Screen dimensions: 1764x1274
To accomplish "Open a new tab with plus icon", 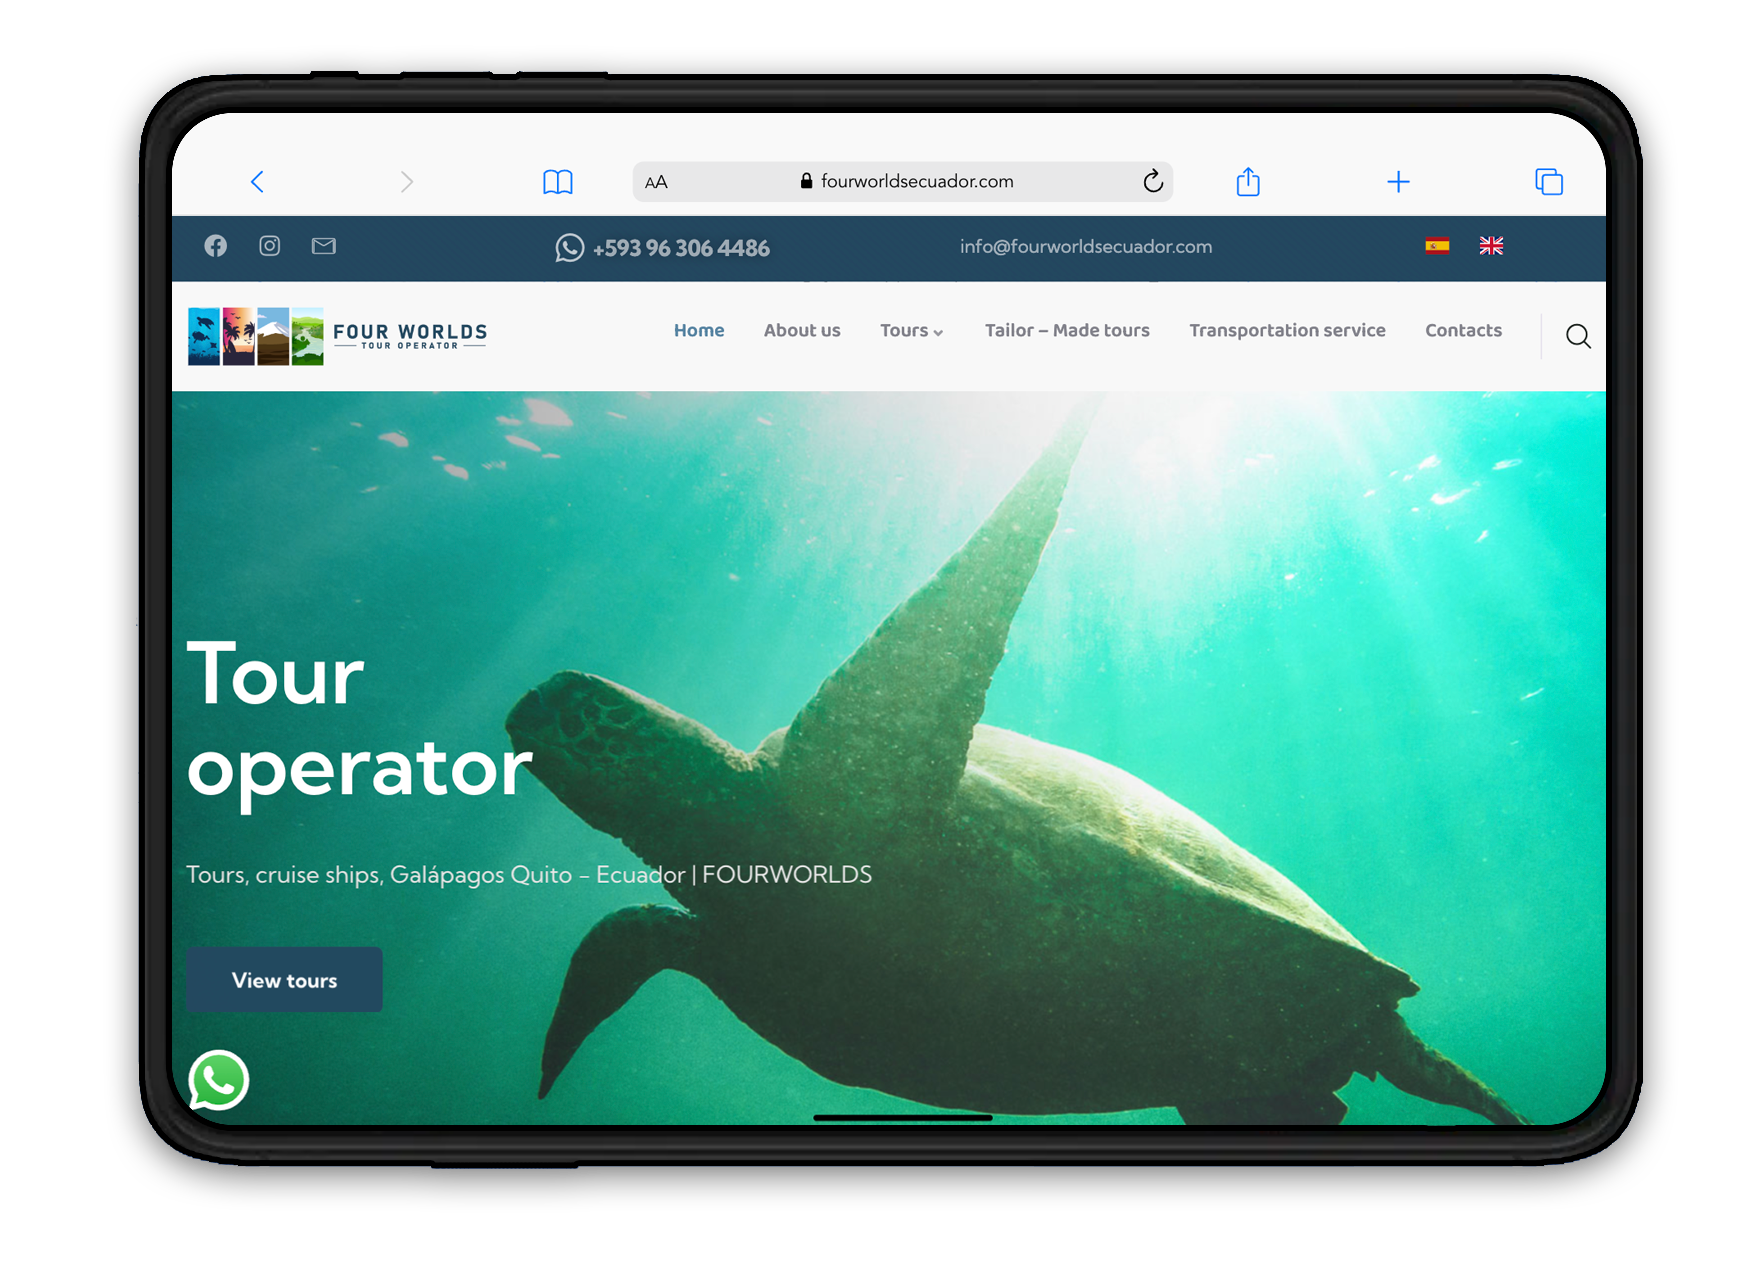I will pos(1398,182).
